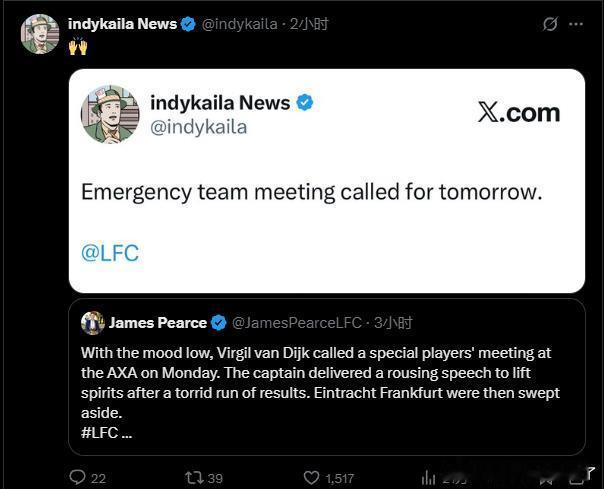
Task: Click the repost arrows icon
Action: point(194,478)
